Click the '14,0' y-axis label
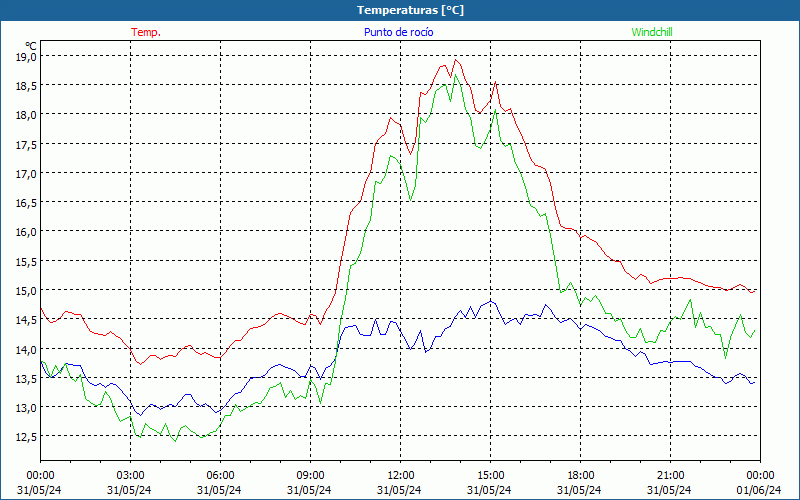The height and width of the screenshot is (500, 800). (26, 349)
